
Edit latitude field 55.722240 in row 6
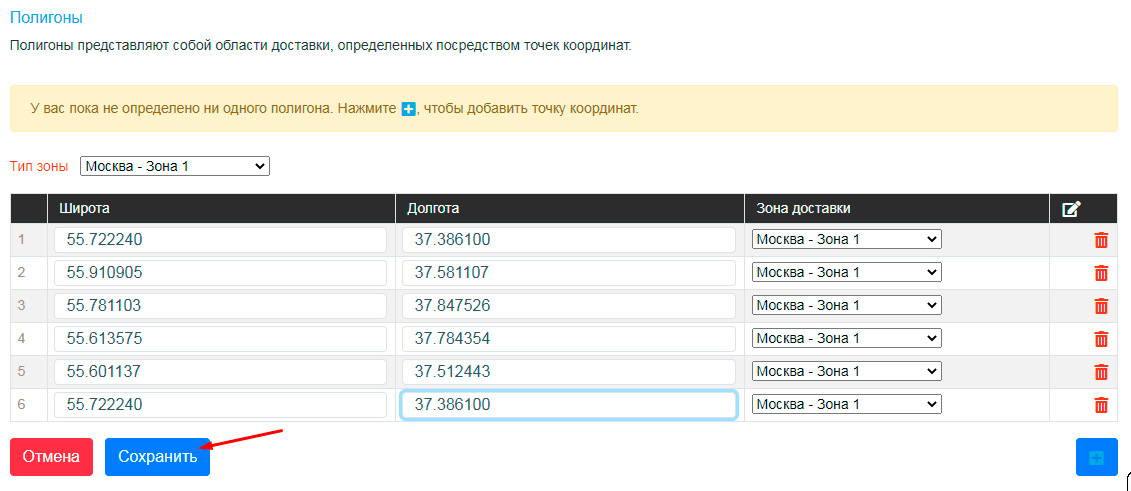click(x=220, y=405)
